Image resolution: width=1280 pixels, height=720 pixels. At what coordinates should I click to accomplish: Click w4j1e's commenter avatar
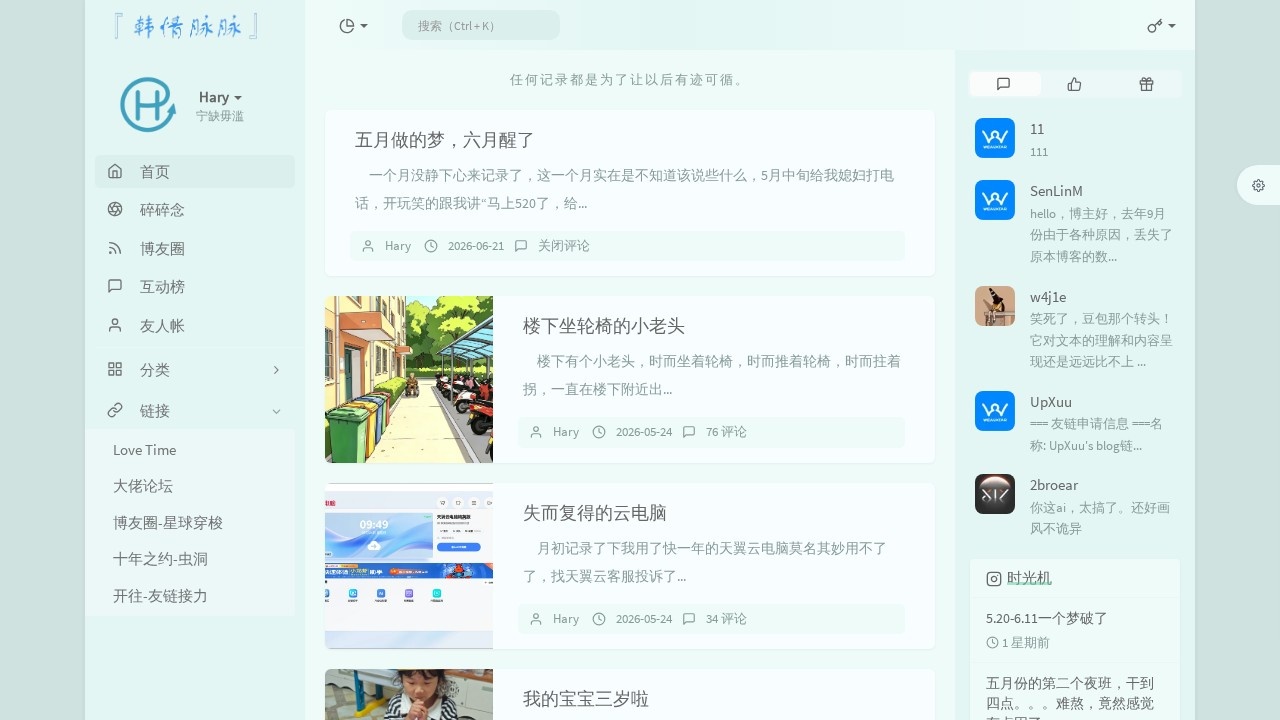click(995, 306)
